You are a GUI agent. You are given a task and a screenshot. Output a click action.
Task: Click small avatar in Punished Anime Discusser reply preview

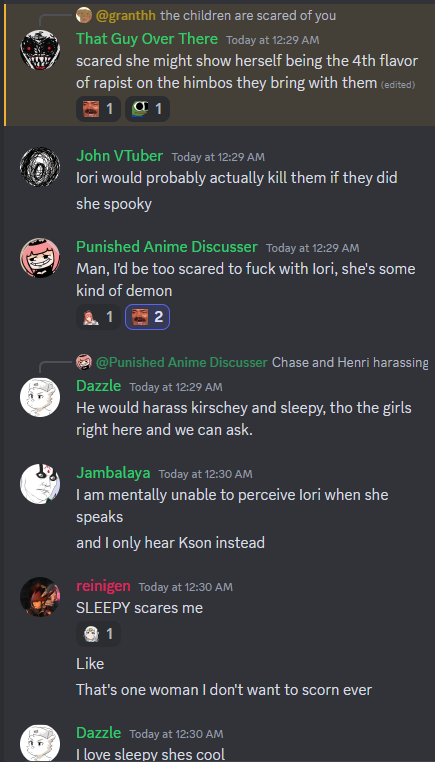(84, 362)
